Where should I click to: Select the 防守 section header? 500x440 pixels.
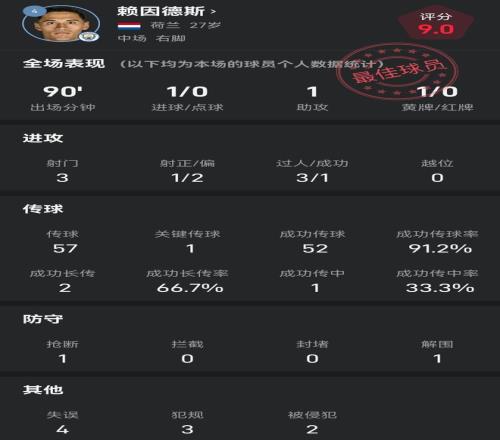click(43, 319)
